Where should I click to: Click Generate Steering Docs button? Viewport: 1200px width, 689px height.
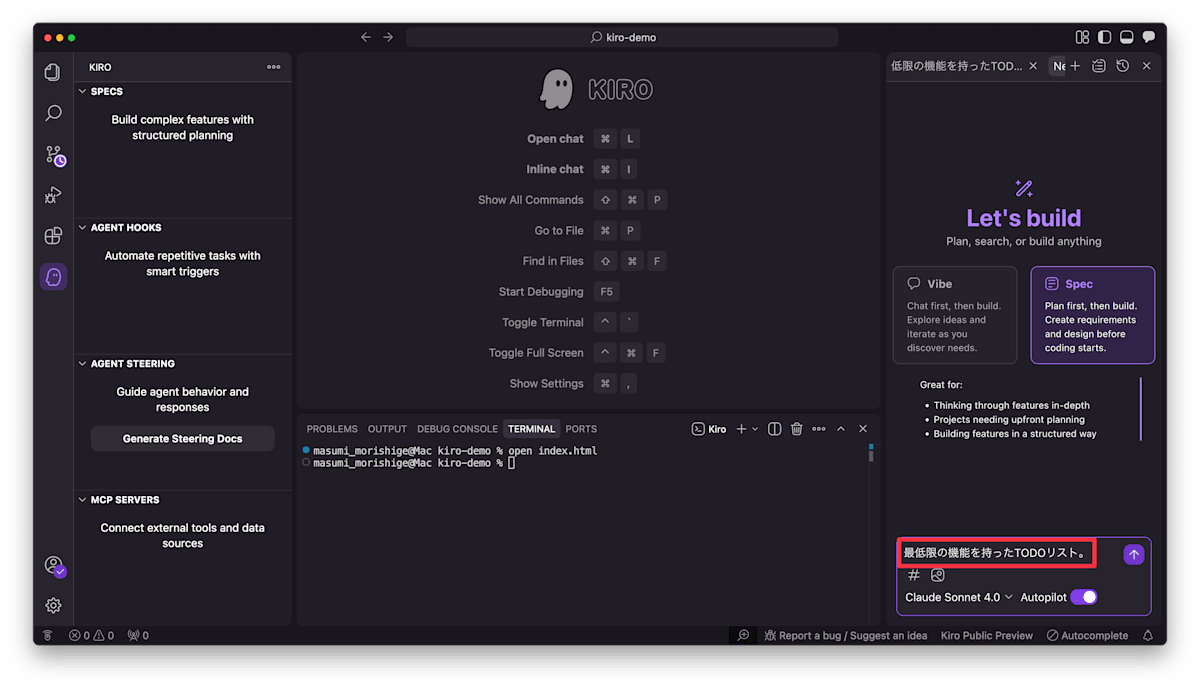tap(183, 439)
